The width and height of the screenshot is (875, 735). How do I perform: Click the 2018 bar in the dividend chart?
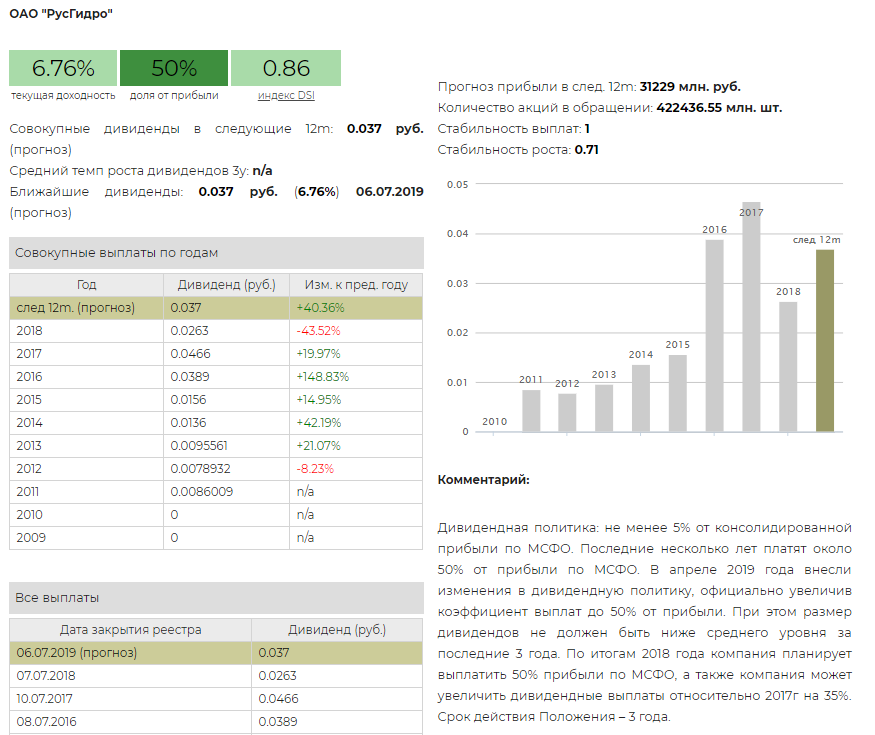788,366
